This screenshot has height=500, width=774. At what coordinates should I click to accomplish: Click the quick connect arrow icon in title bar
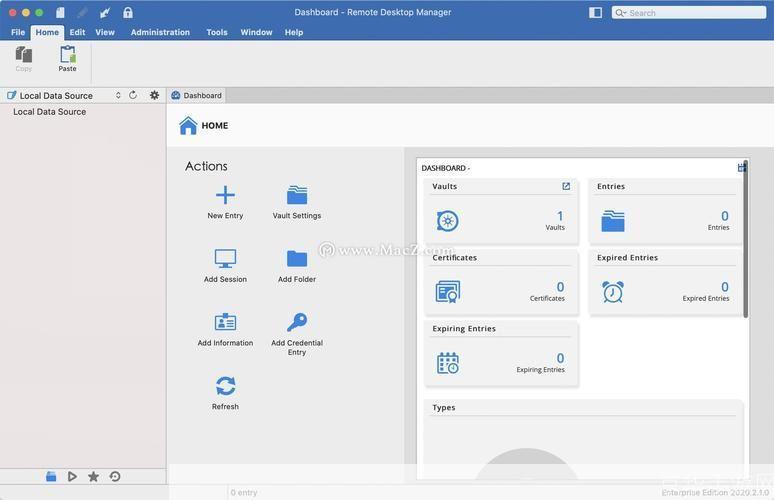105,12
